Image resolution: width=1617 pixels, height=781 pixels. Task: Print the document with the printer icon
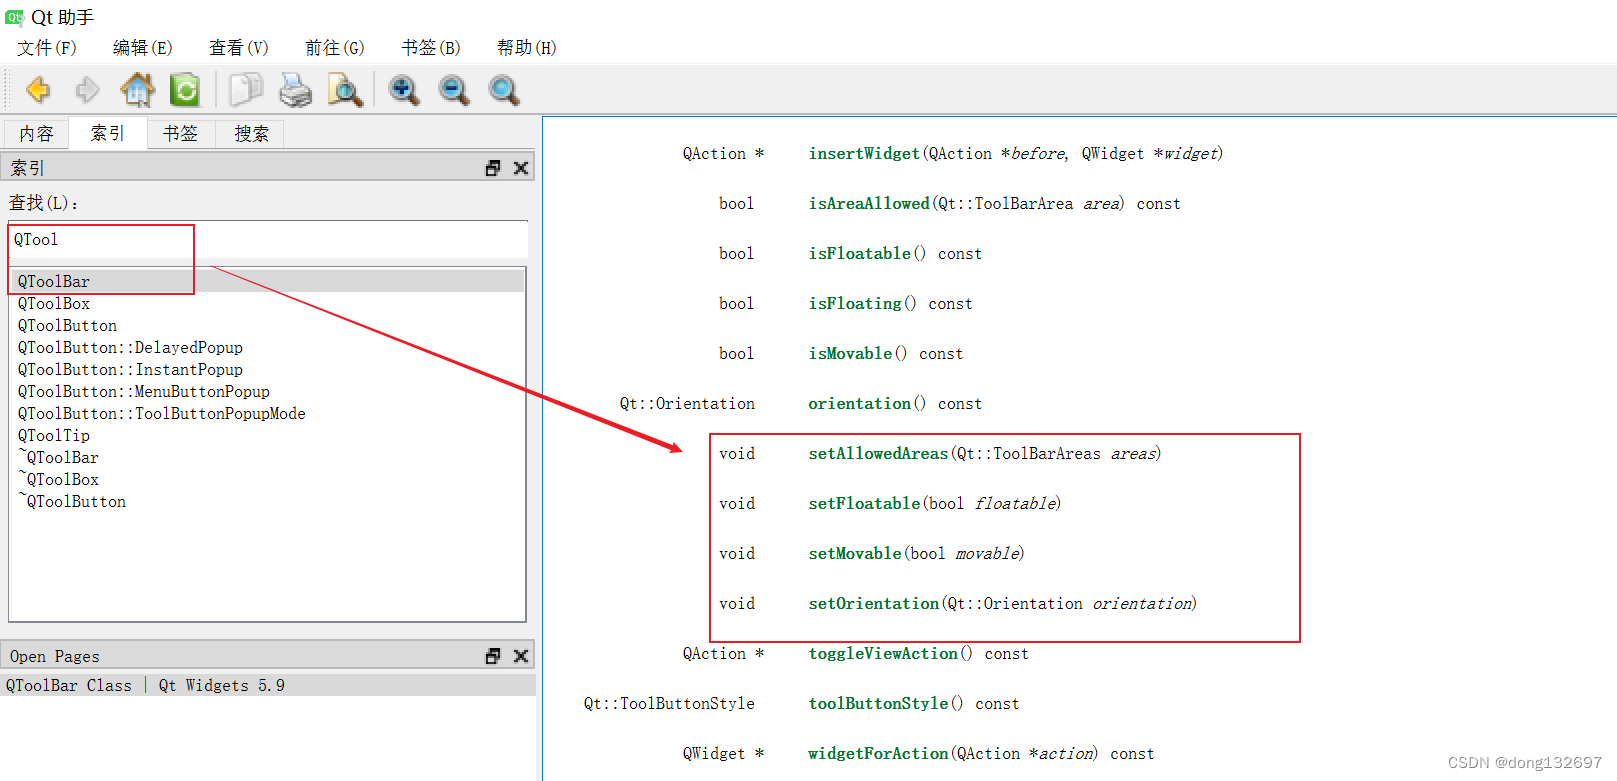click(x=295, y=90)
